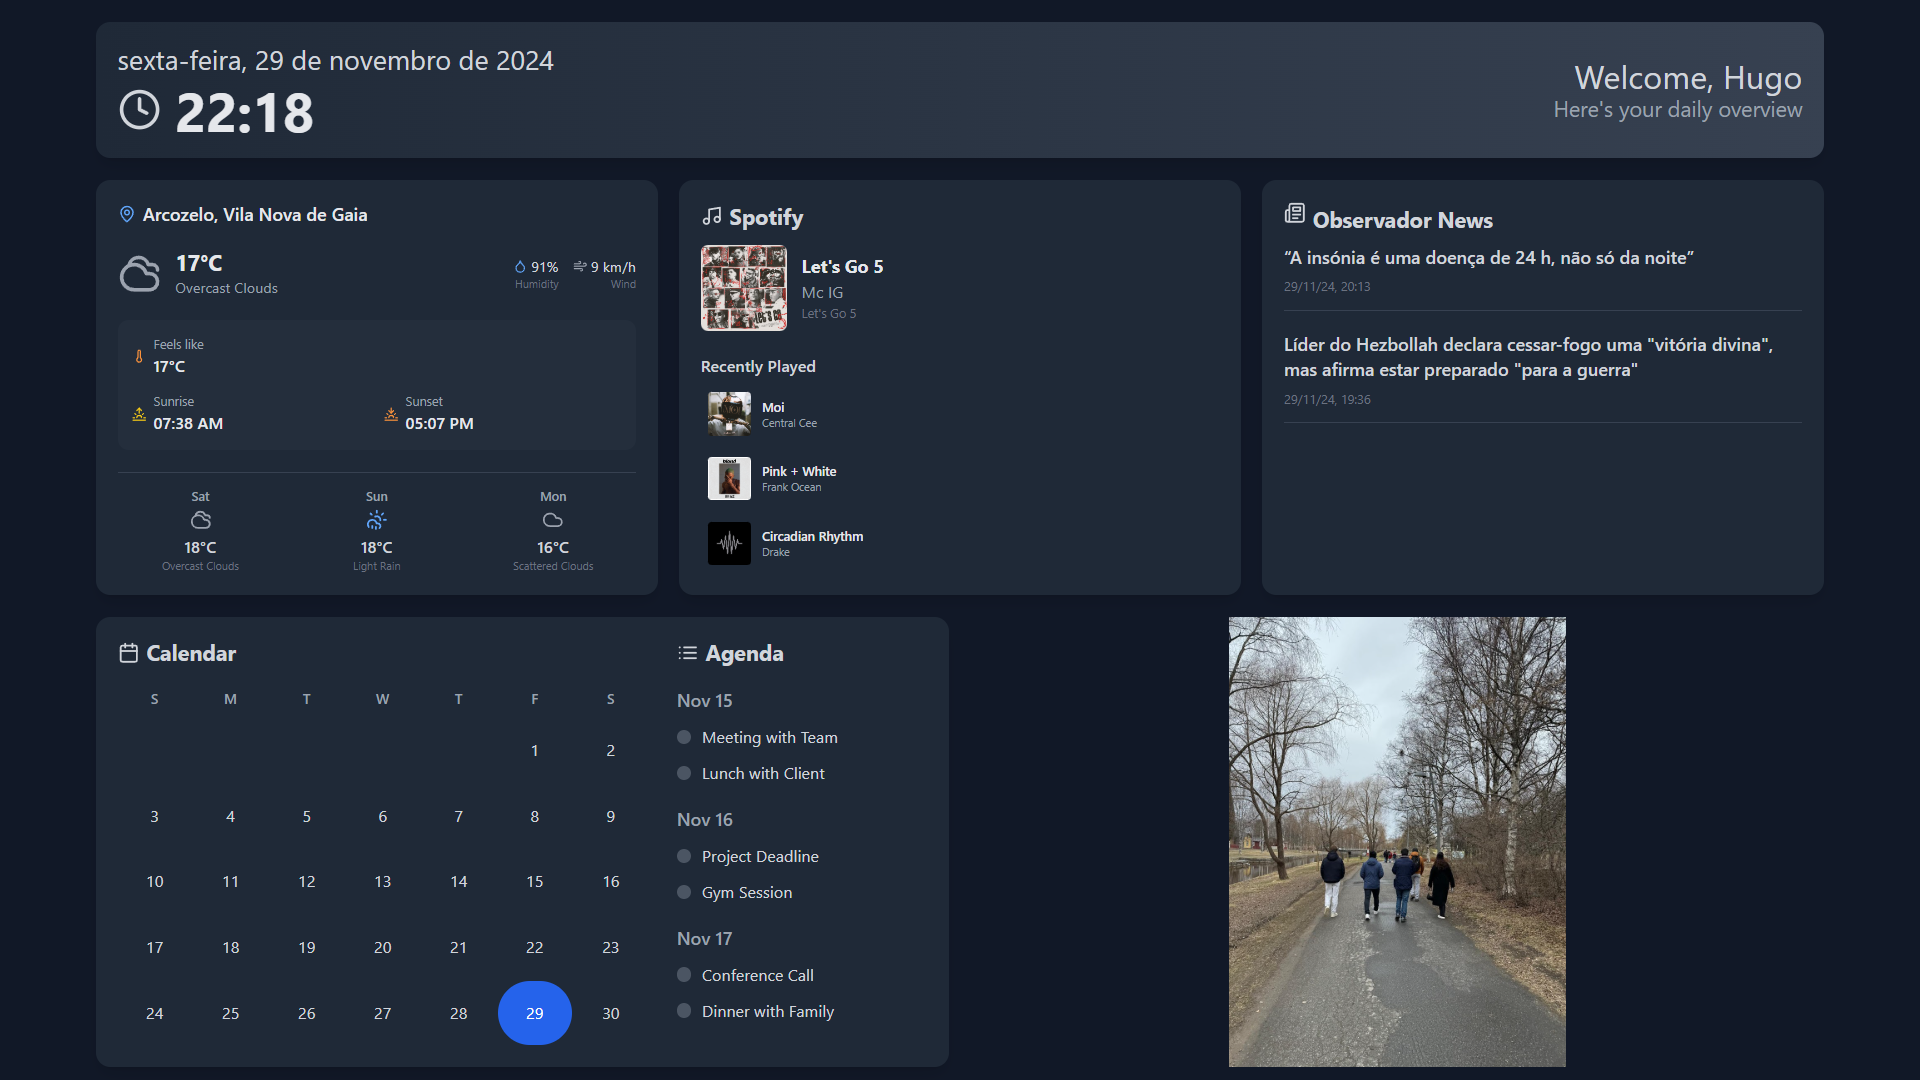Click the Circadian Rhythm track thumbnail
Screen dimensions: 1920x1080
(729, 543)
